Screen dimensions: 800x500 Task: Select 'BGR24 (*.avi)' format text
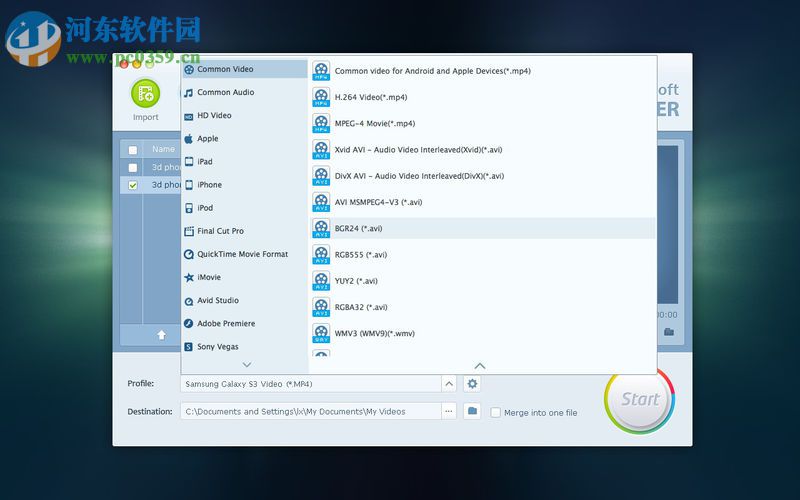point(359,229)
